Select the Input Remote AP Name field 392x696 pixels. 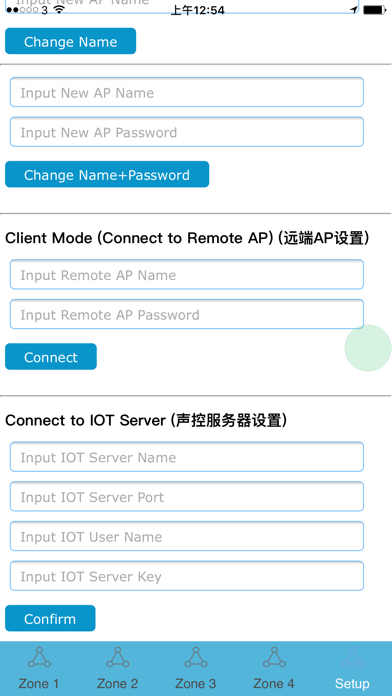tap(186, 275)
